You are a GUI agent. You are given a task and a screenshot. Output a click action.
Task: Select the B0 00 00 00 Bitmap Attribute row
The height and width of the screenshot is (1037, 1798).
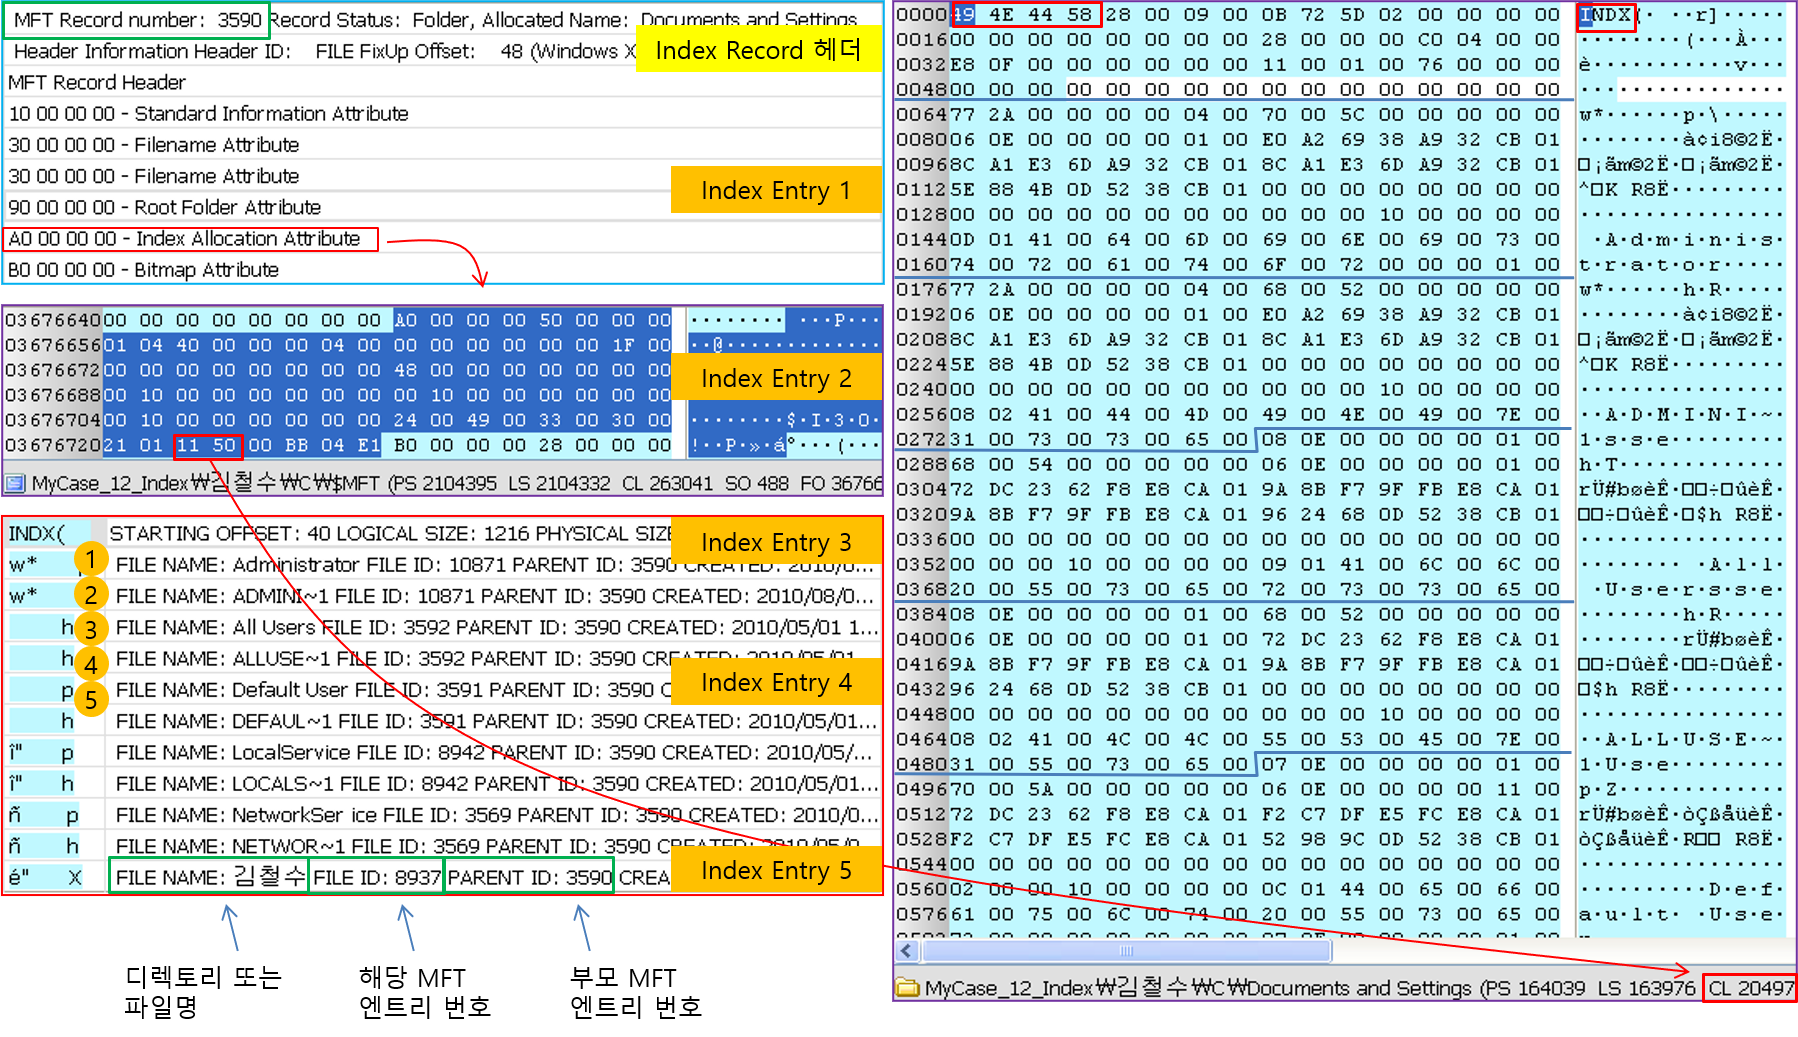click(442, 270)
